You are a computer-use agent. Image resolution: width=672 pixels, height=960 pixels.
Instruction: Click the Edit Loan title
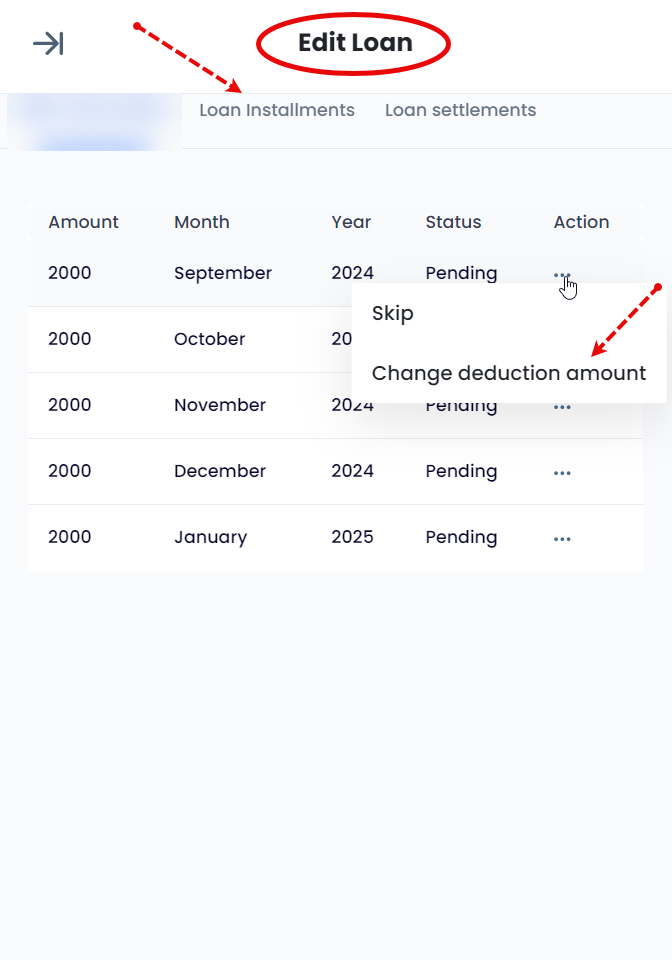point(355,43)
